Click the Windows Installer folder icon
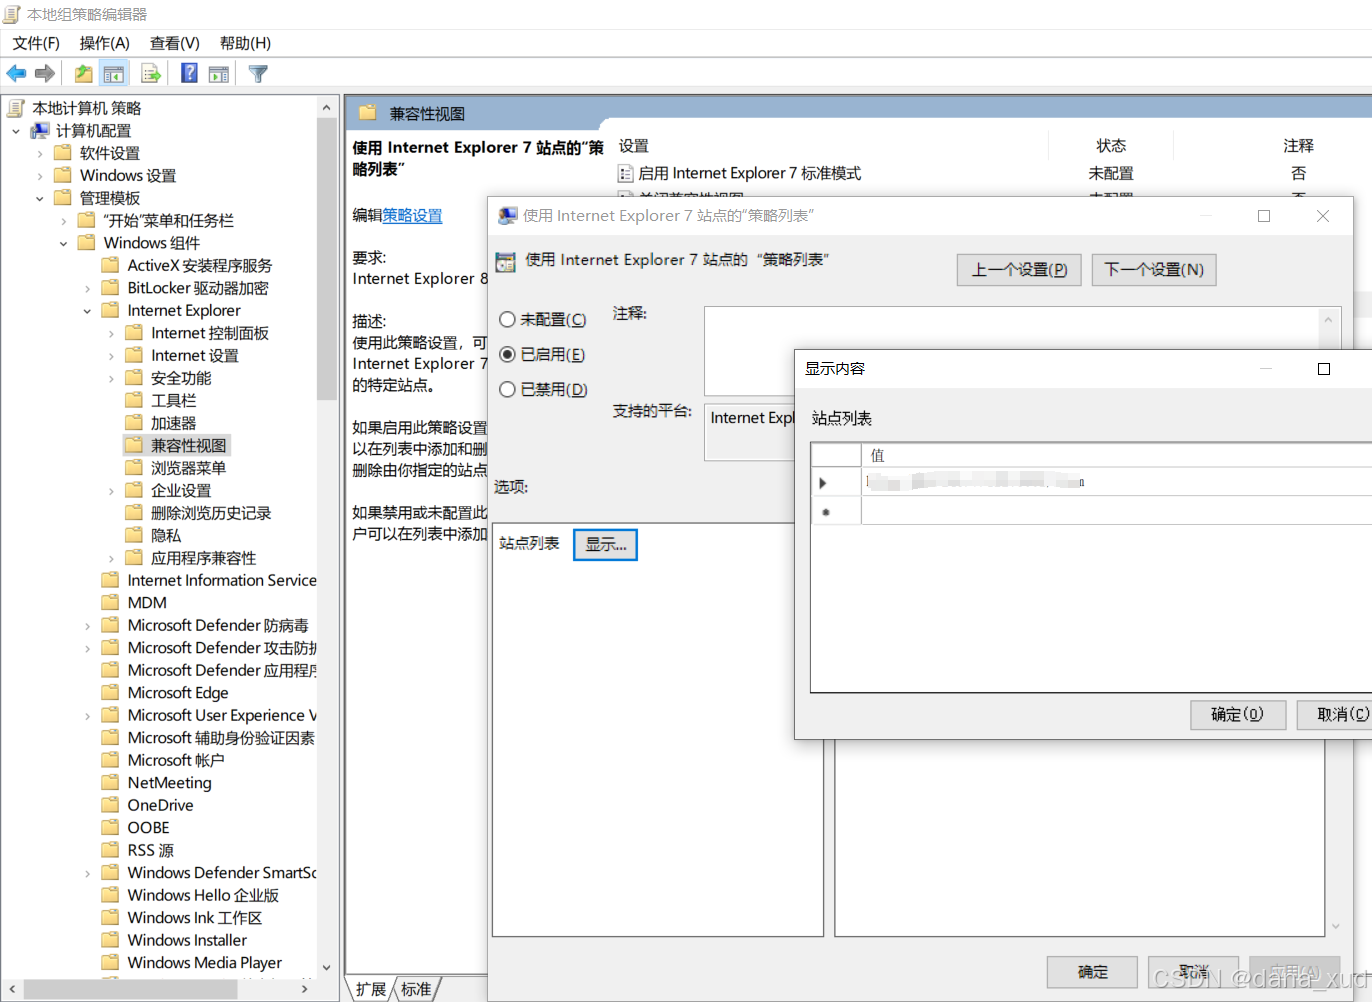The image size is (1372, 1002). point(111,940)
